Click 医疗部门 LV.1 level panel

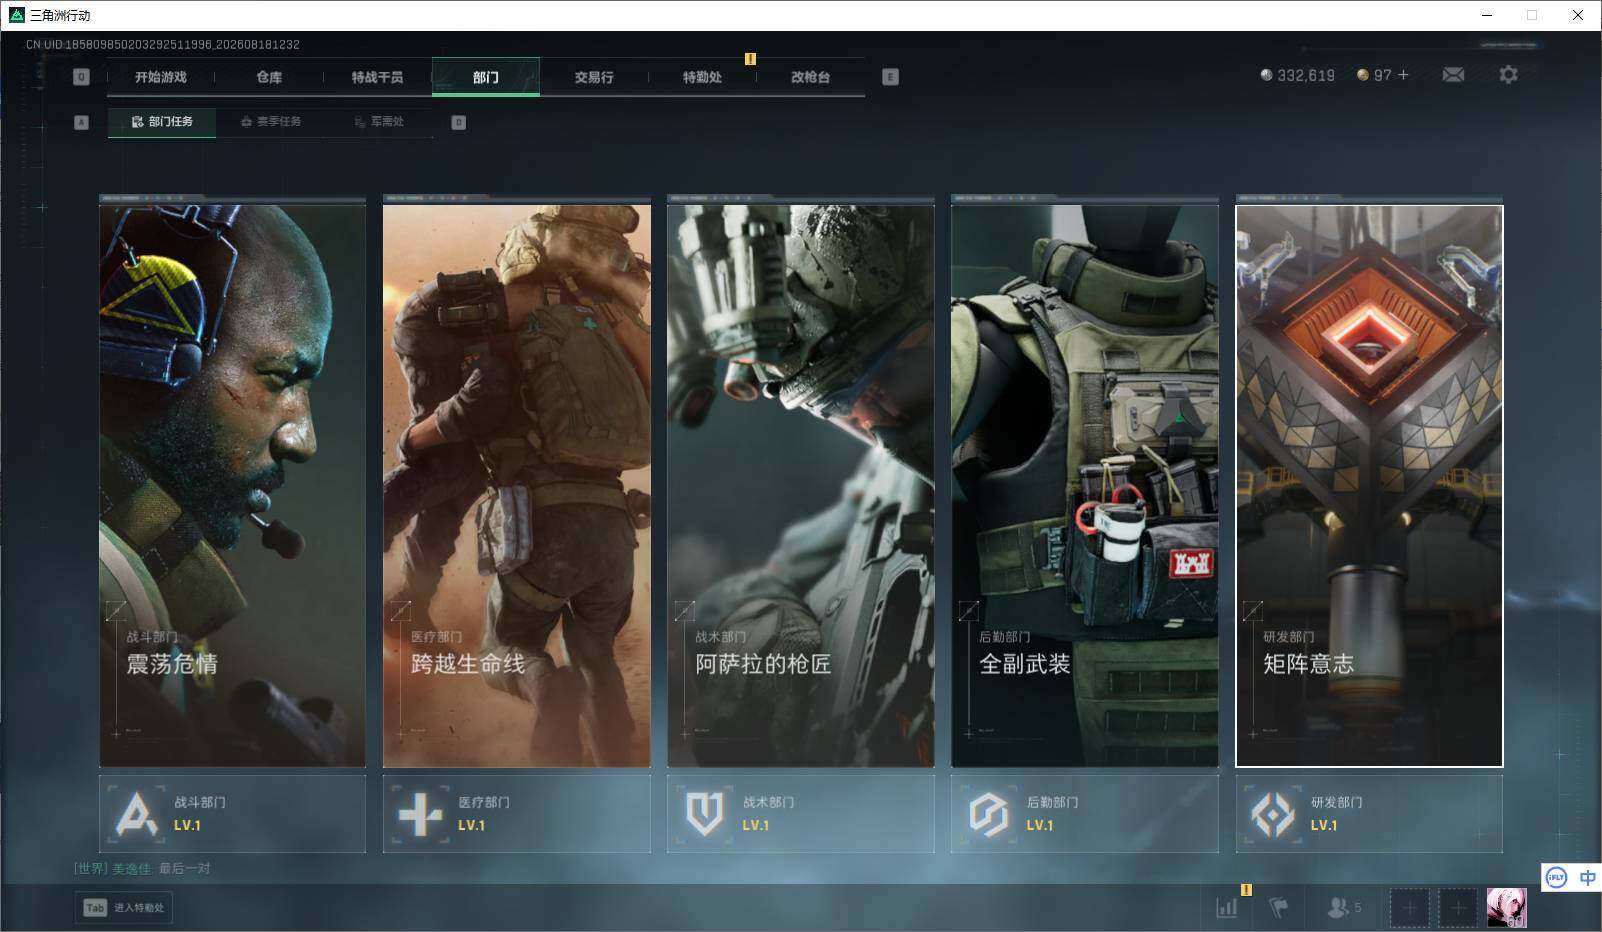[517, 814]
